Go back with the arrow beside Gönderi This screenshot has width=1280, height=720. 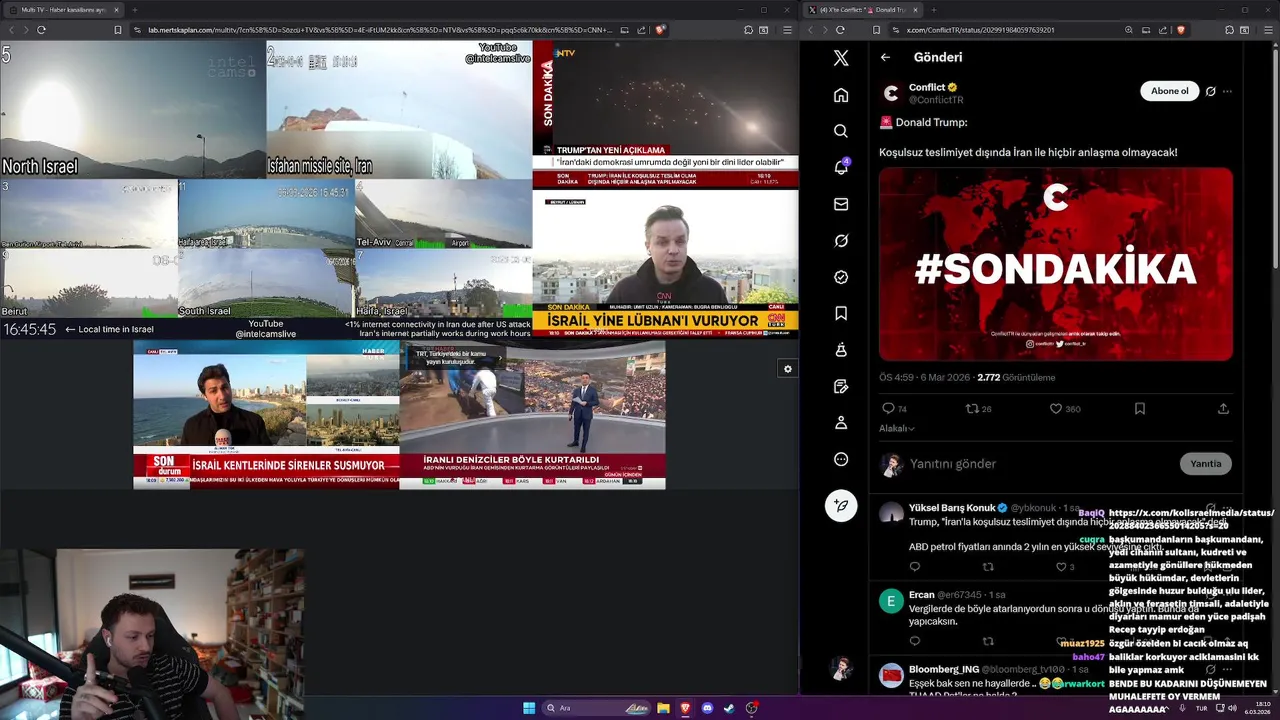tap(885, 57)
